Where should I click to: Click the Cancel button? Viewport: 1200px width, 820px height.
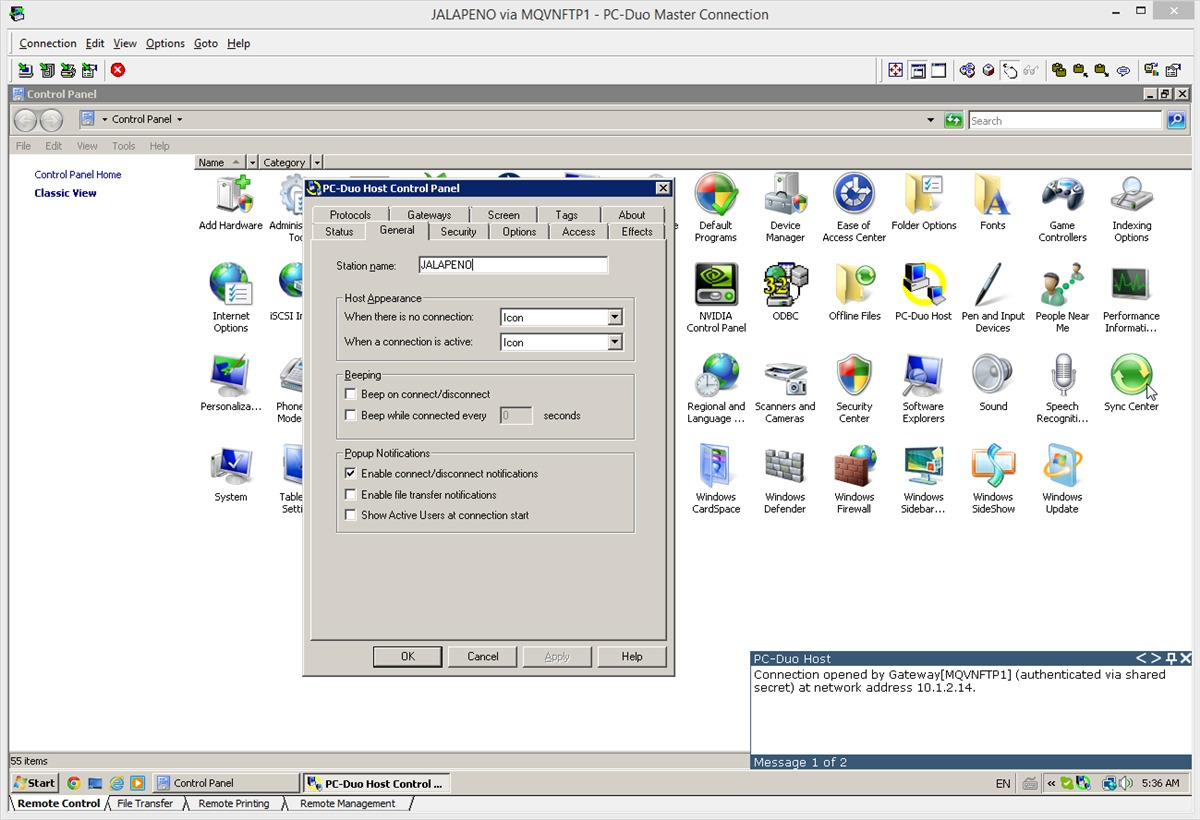(x=482, y=656)
